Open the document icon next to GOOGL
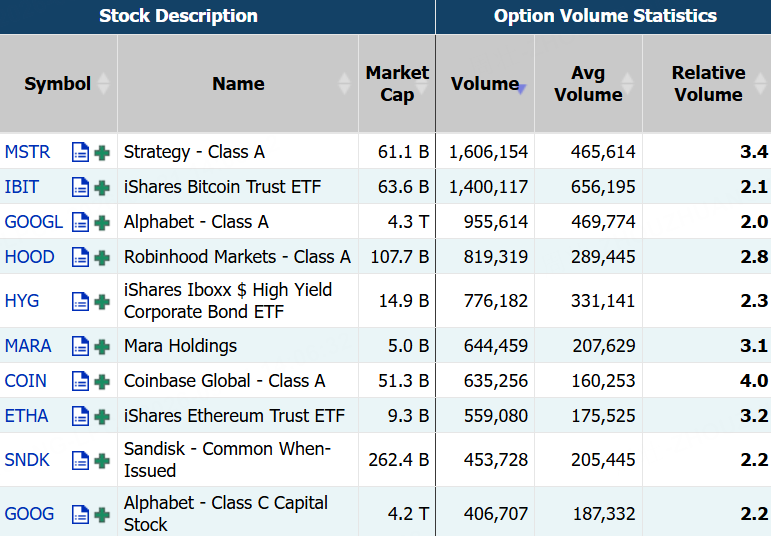 80,222
